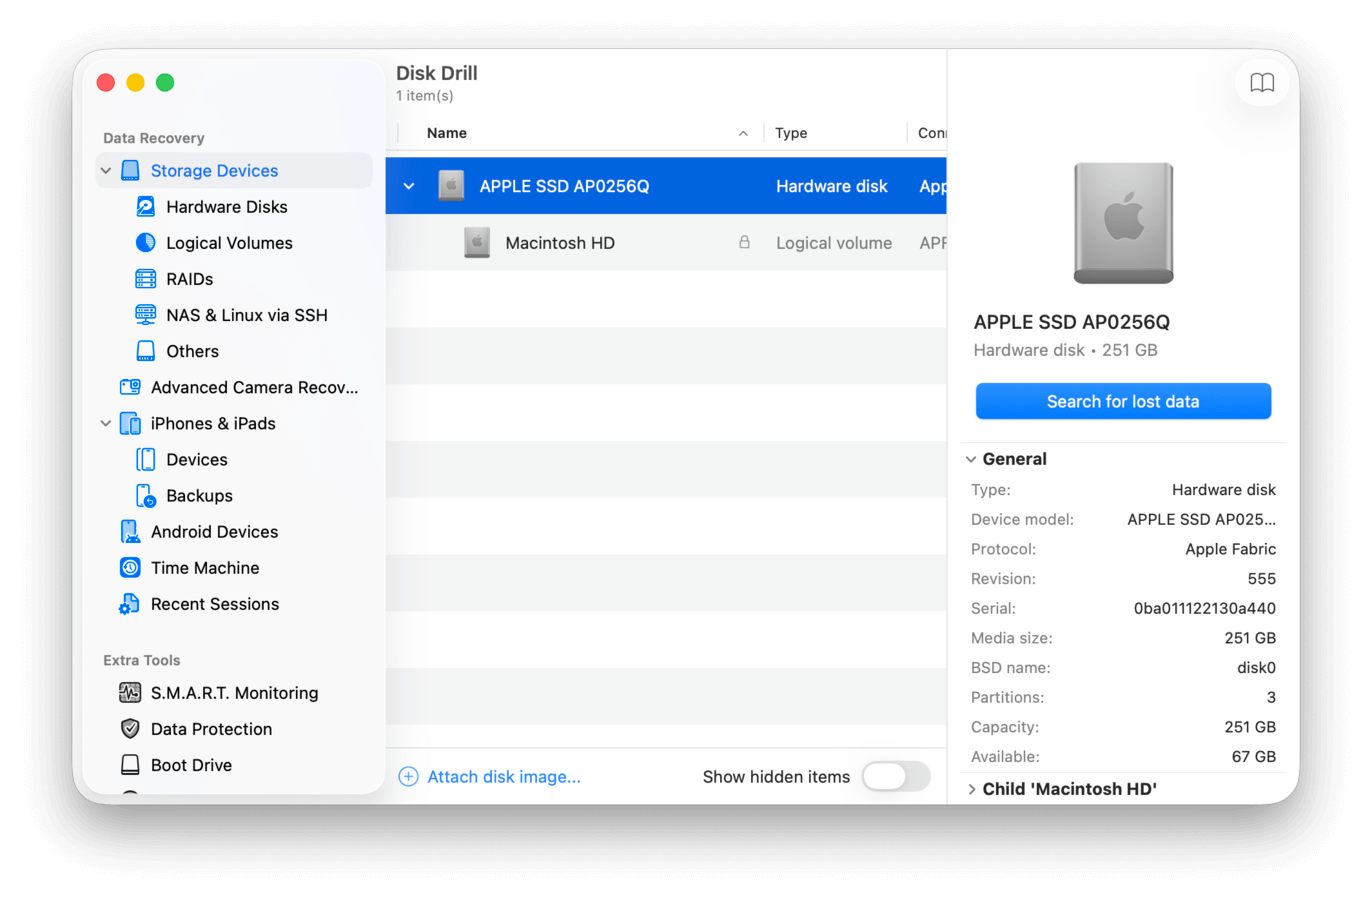Open Boot Drive tool
Viewport: 1372px width, 900px height.
click(x=191, y=765)
